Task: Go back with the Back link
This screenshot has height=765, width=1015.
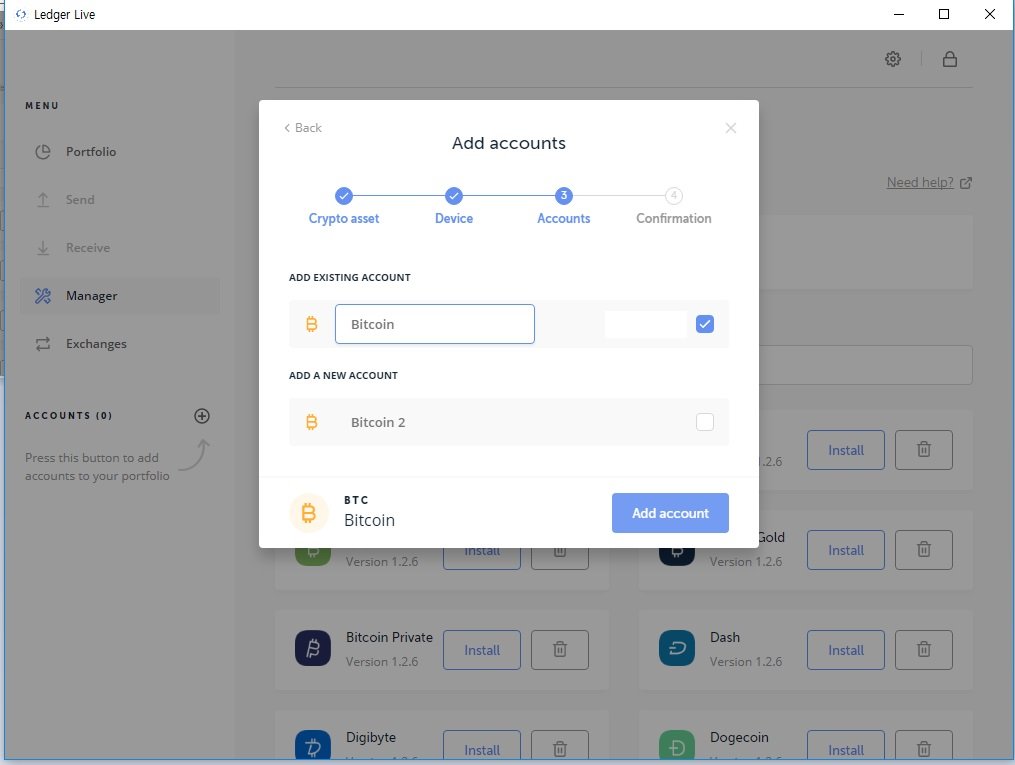Action: pos(303,128)
